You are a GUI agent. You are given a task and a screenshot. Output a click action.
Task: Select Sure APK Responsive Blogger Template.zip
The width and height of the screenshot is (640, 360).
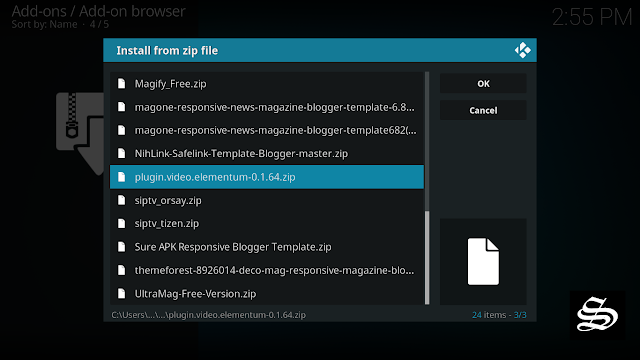click(x=267, y=247)
